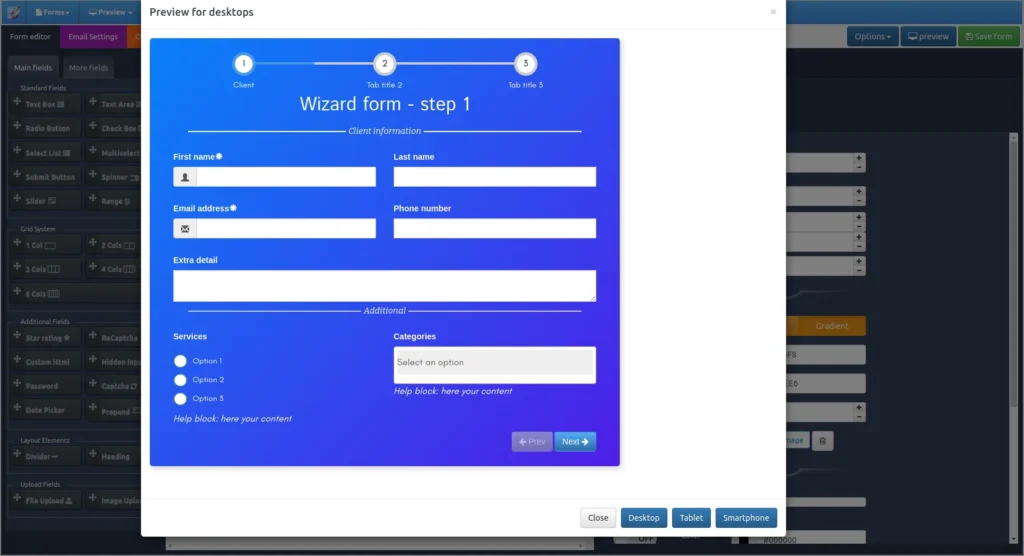Screen dimensions: 1024x556
Task: Dismiss preview dialog with the X
Action: (773, 12)
